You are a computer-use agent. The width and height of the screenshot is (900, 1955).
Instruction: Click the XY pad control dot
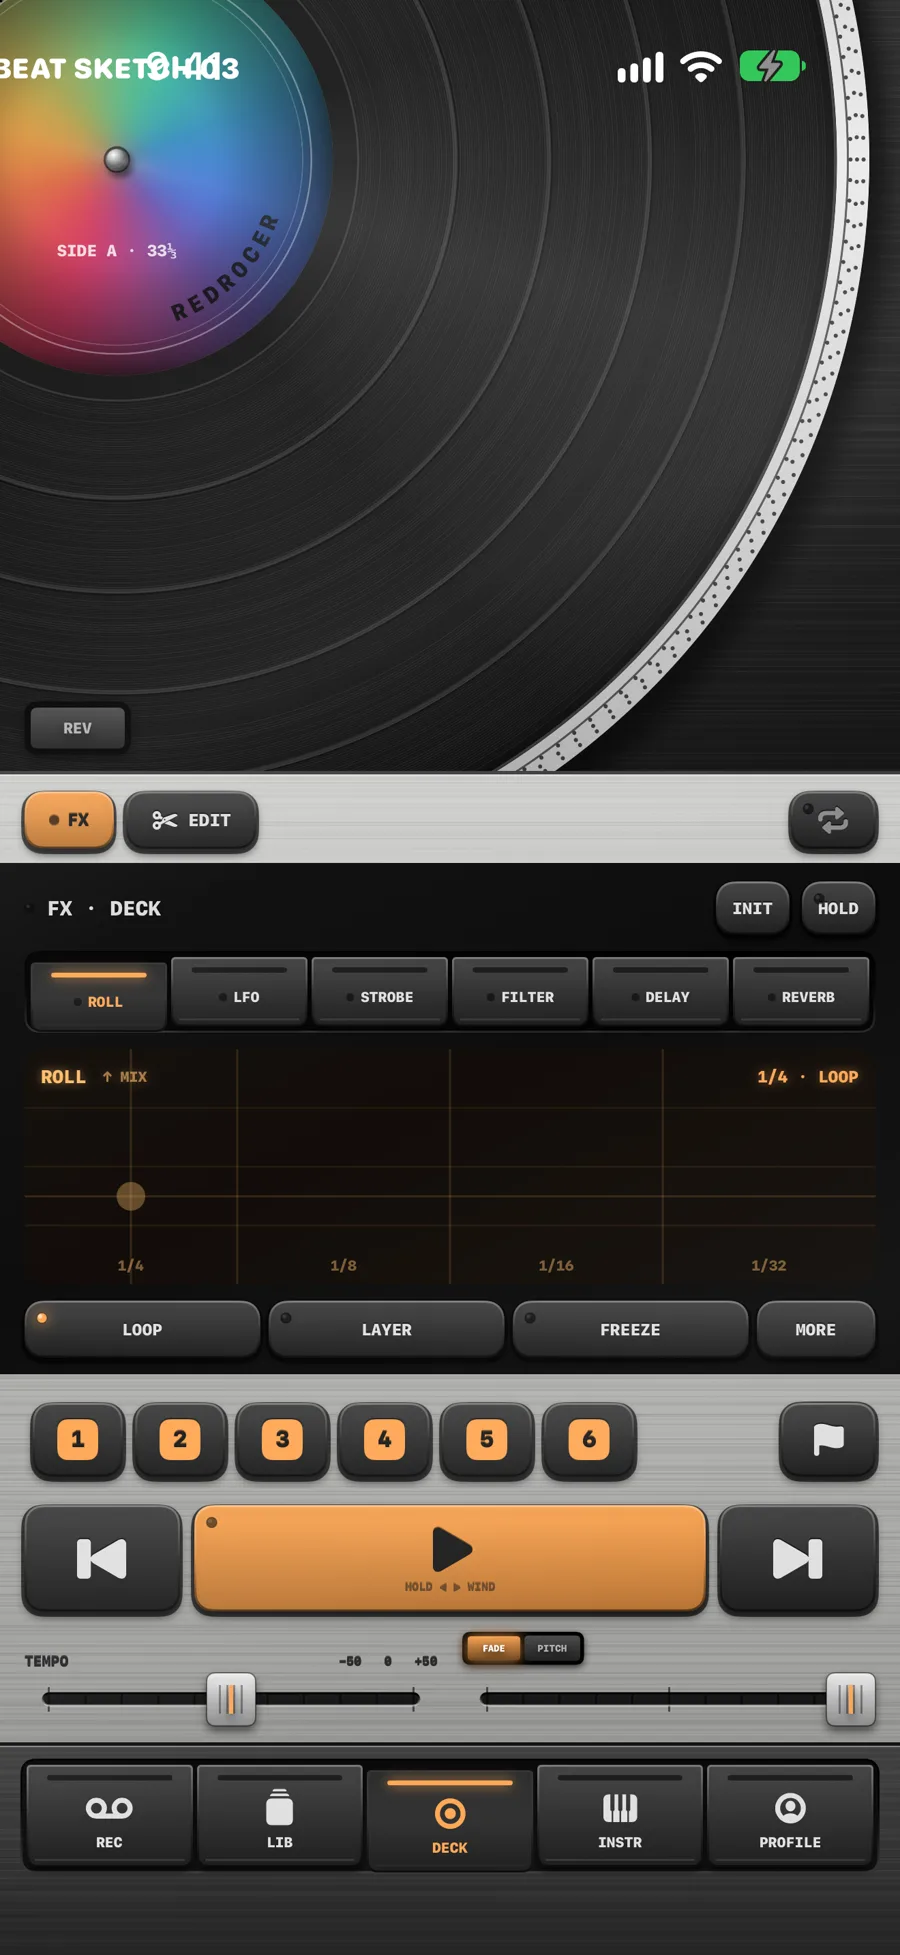click(131, 1196)
